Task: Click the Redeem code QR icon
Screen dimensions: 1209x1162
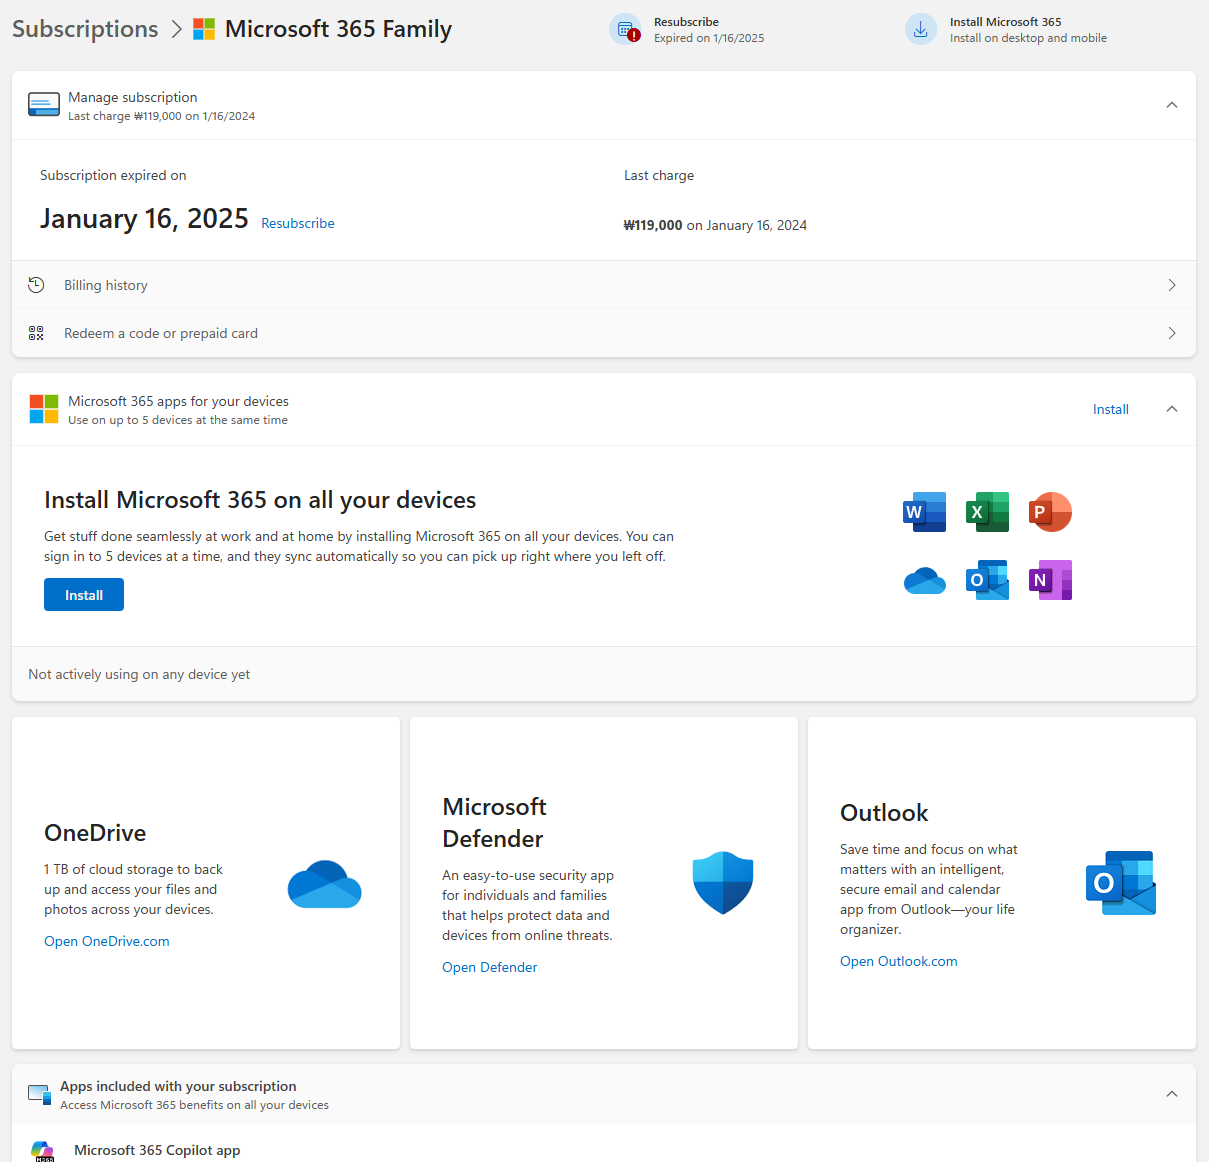Action: (36, 333)
